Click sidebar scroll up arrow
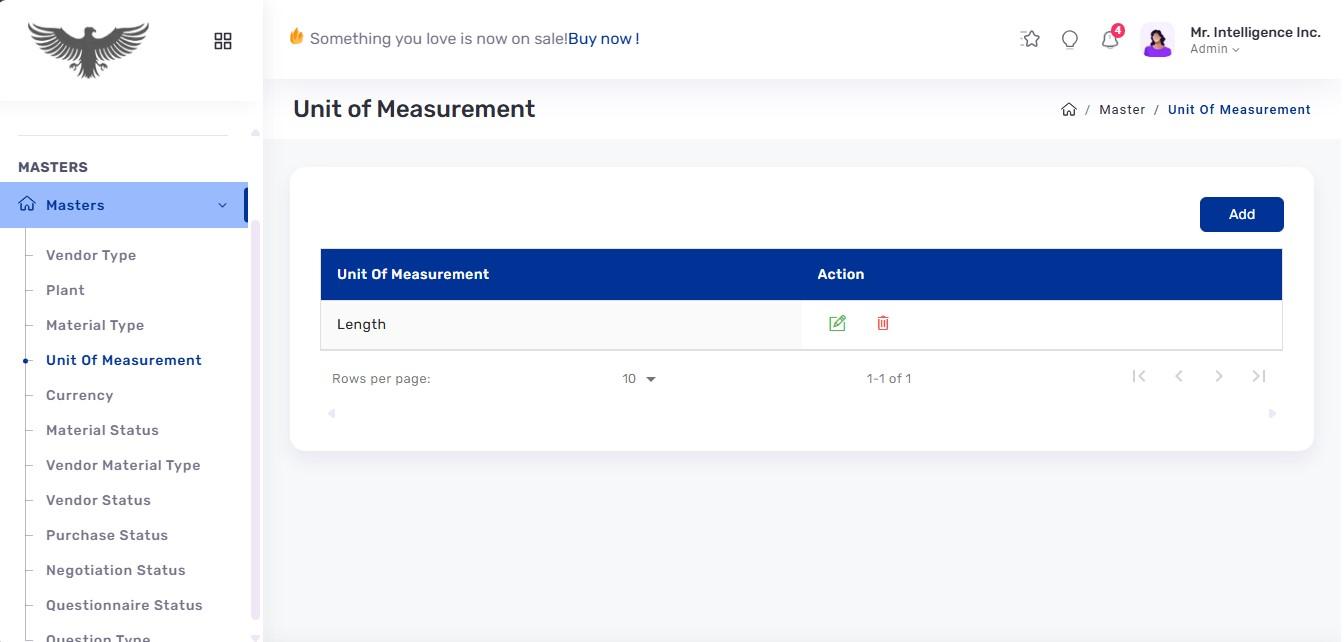The image size is (1344, 642). [255, 132]
